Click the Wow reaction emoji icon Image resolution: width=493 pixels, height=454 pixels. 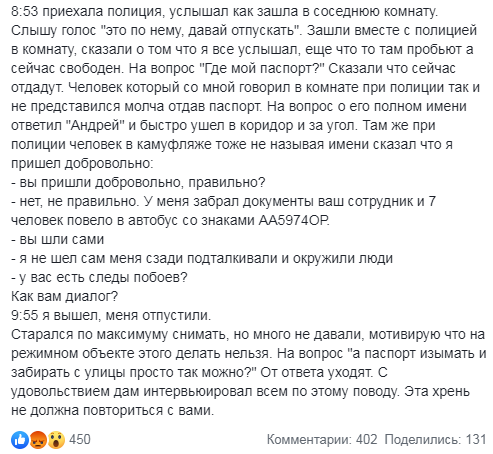point(56,440)
